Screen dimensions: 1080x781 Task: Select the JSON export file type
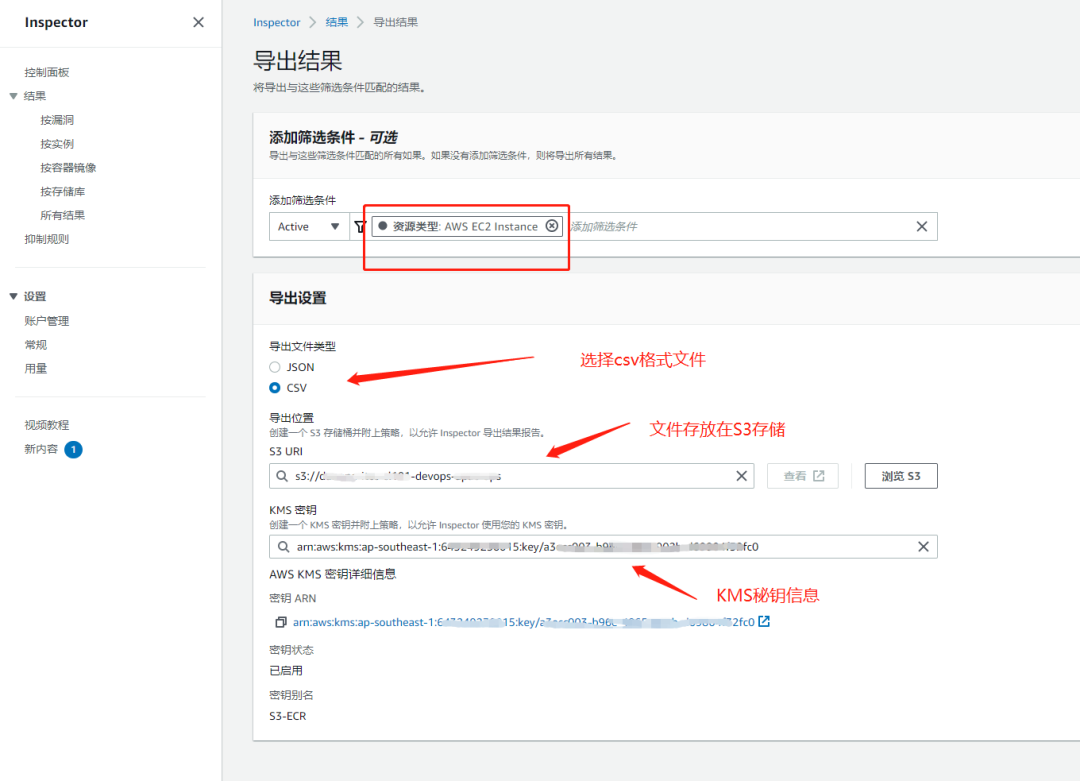click(274, 367)
